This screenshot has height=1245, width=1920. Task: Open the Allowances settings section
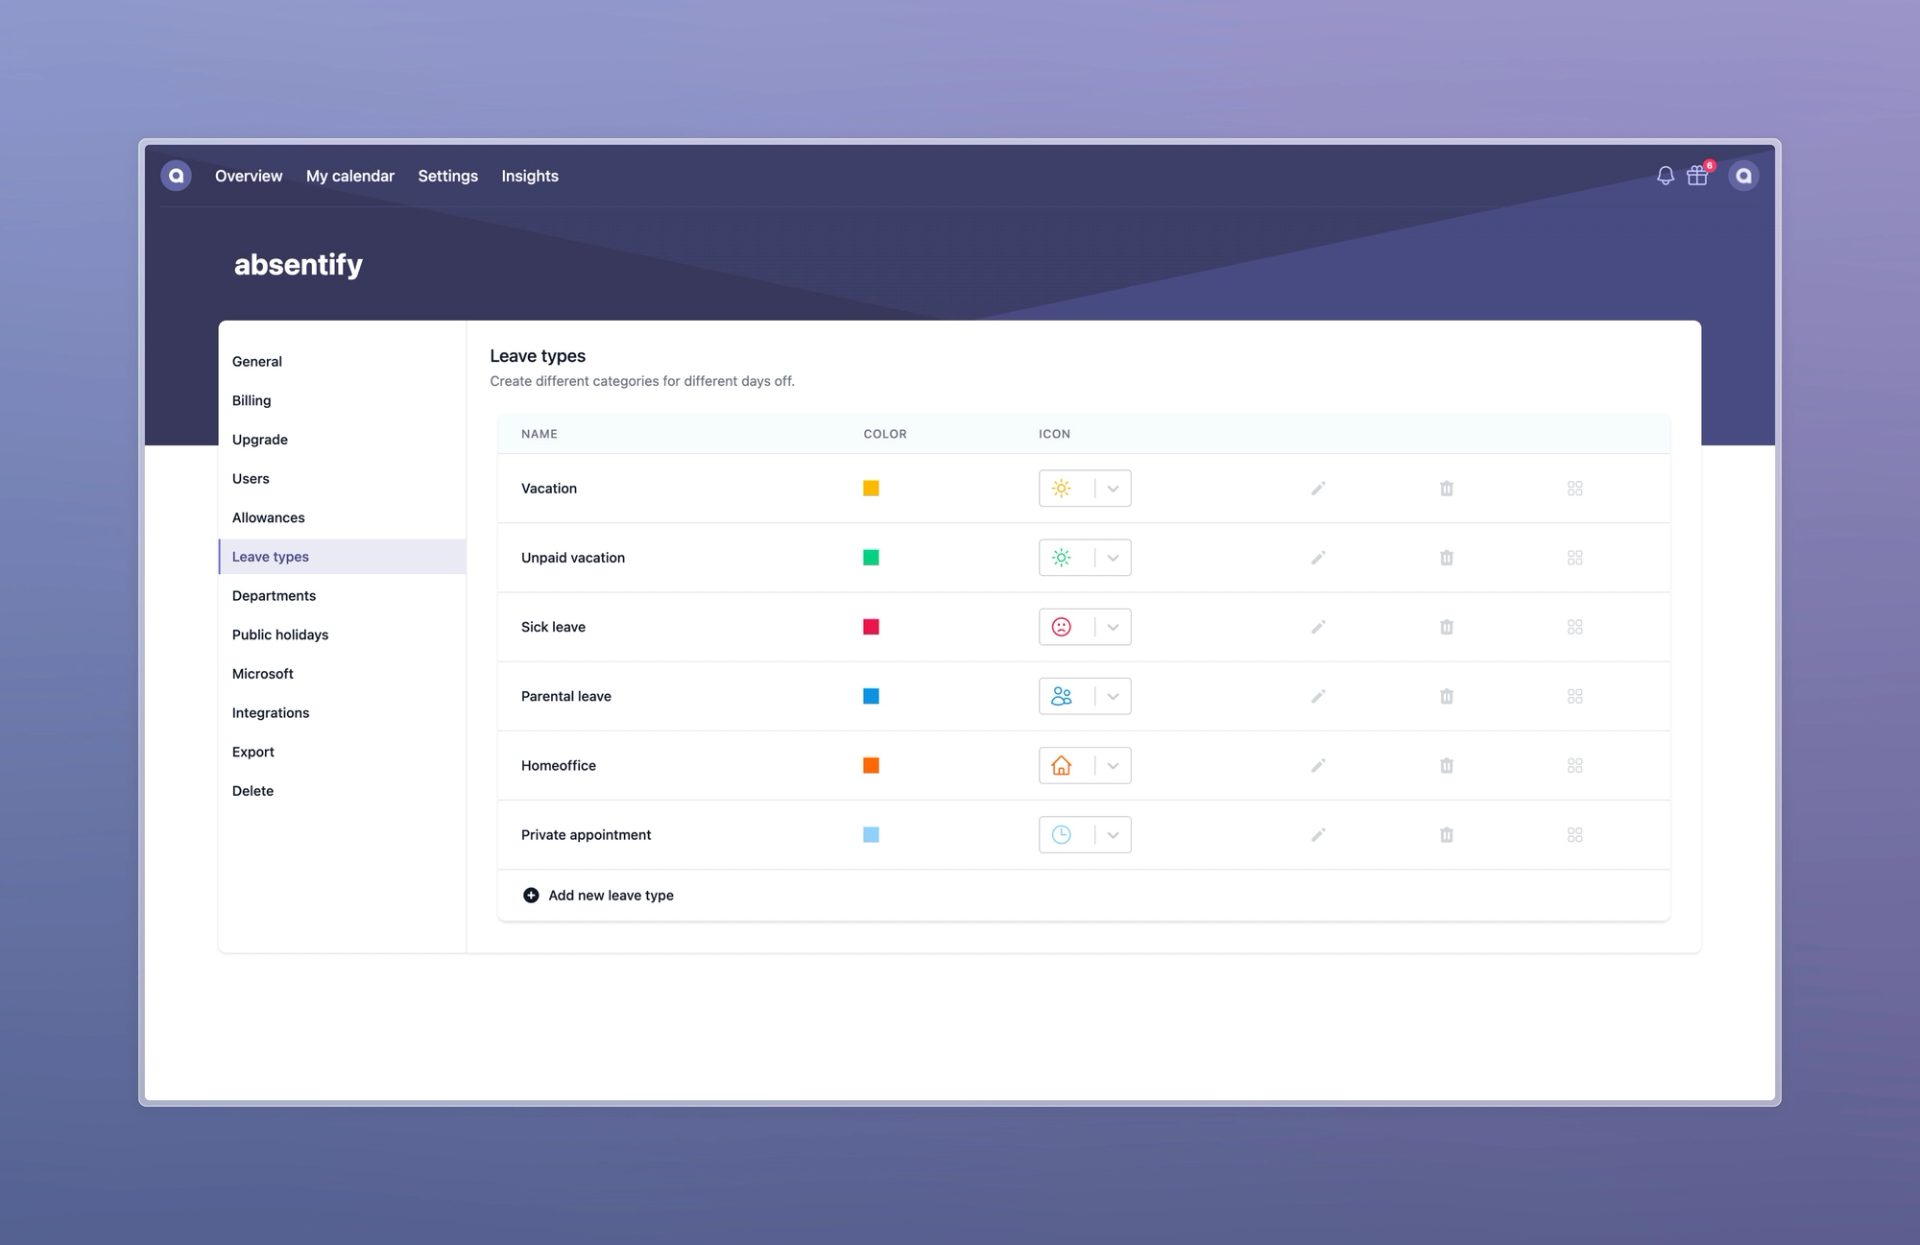coord(269,516)
